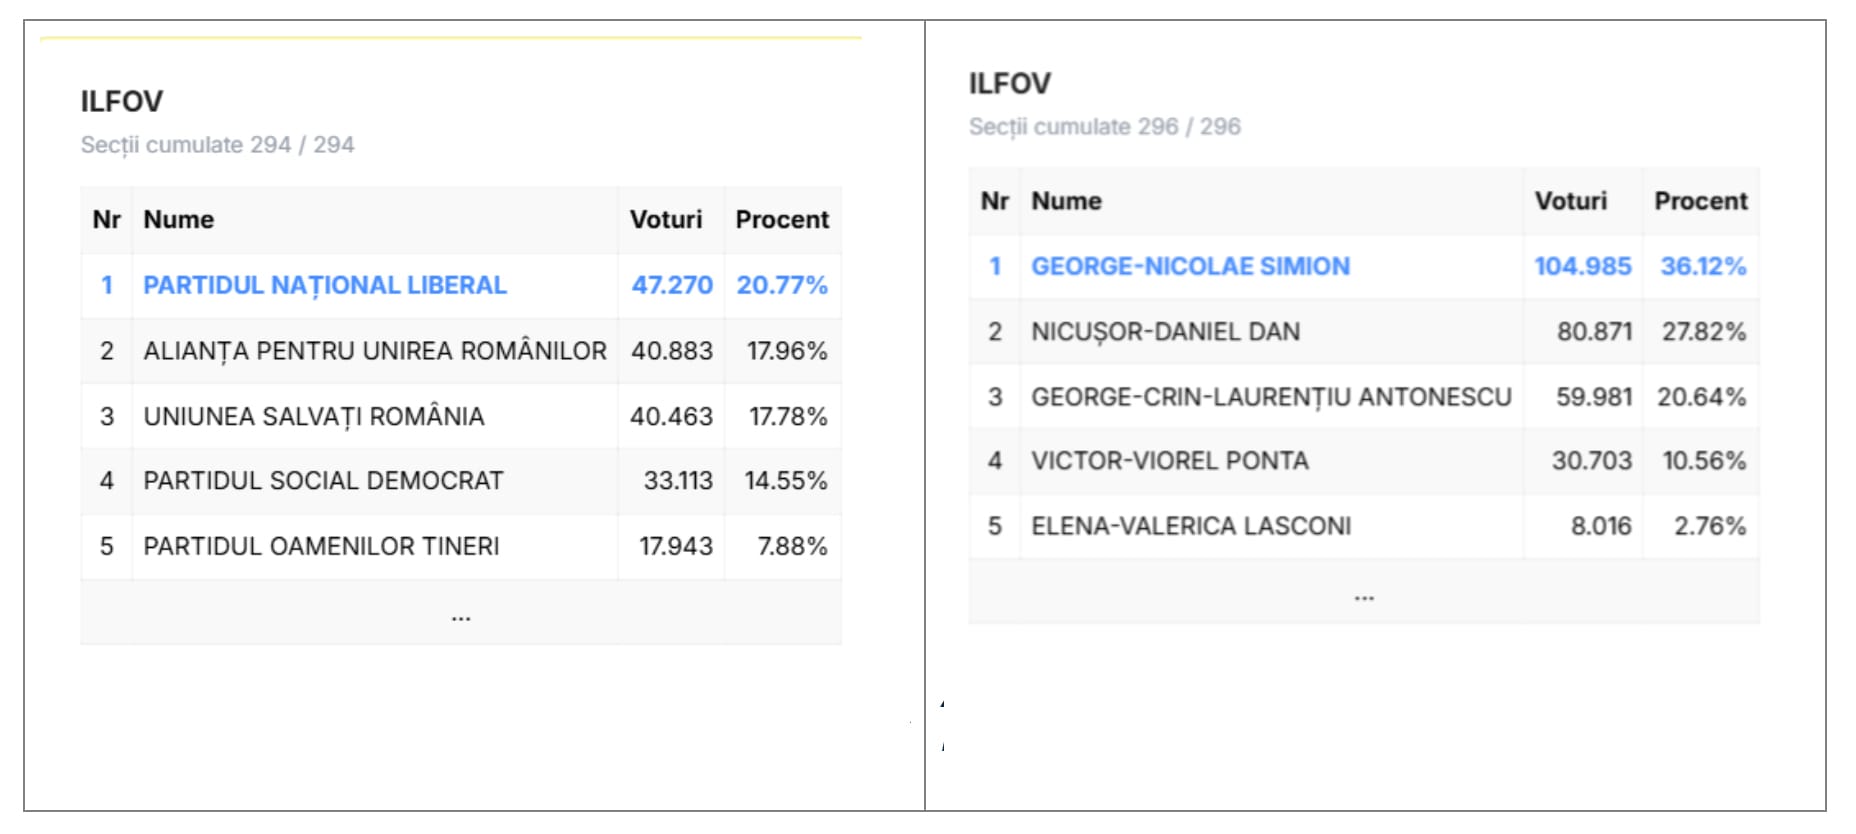Click Voturi header in the candidate table

point(1571,201)
